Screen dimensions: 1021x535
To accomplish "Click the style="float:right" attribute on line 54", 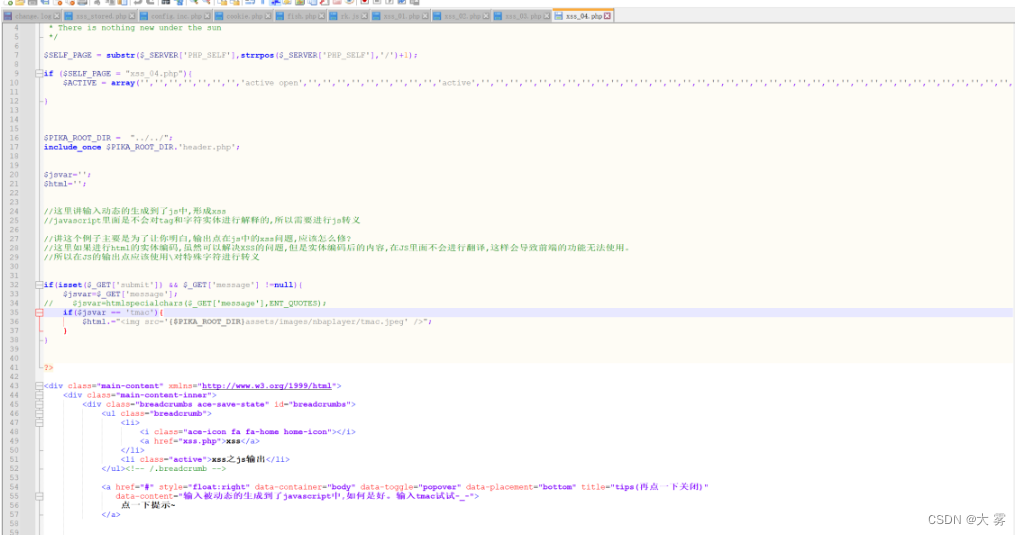I will [x=204, y=487].
